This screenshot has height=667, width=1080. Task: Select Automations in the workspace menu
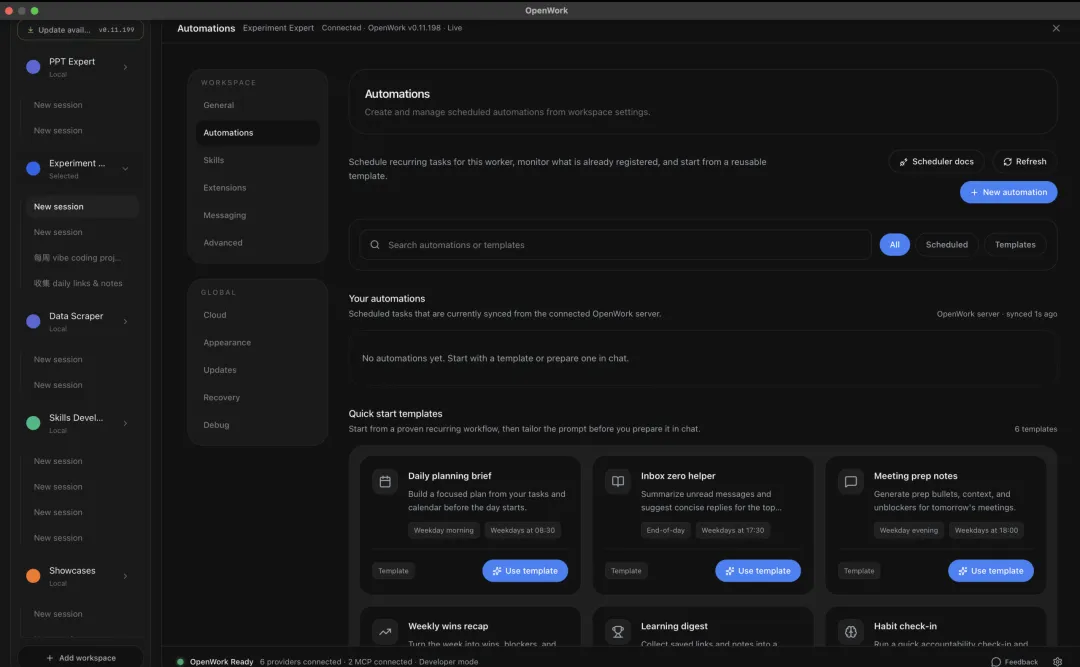tap(258, 133)
